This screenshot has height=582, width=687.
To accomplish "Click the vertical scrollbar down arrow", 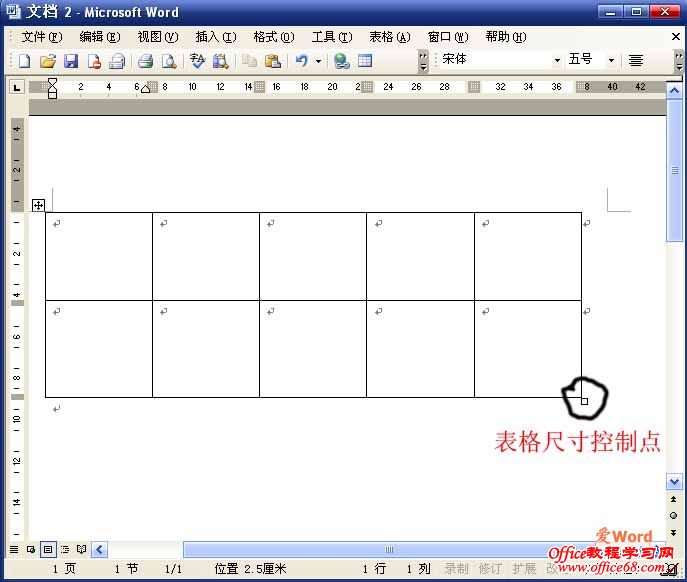I will coord(674,482).
